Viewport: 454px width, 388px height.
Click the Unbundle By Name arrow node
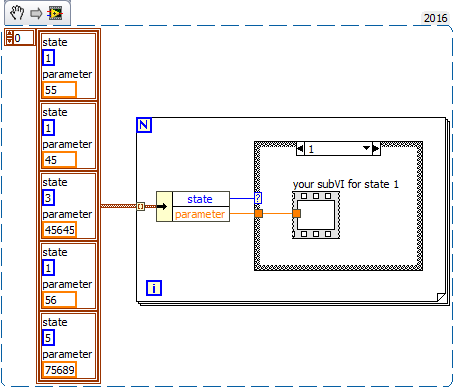pos(164,206)
